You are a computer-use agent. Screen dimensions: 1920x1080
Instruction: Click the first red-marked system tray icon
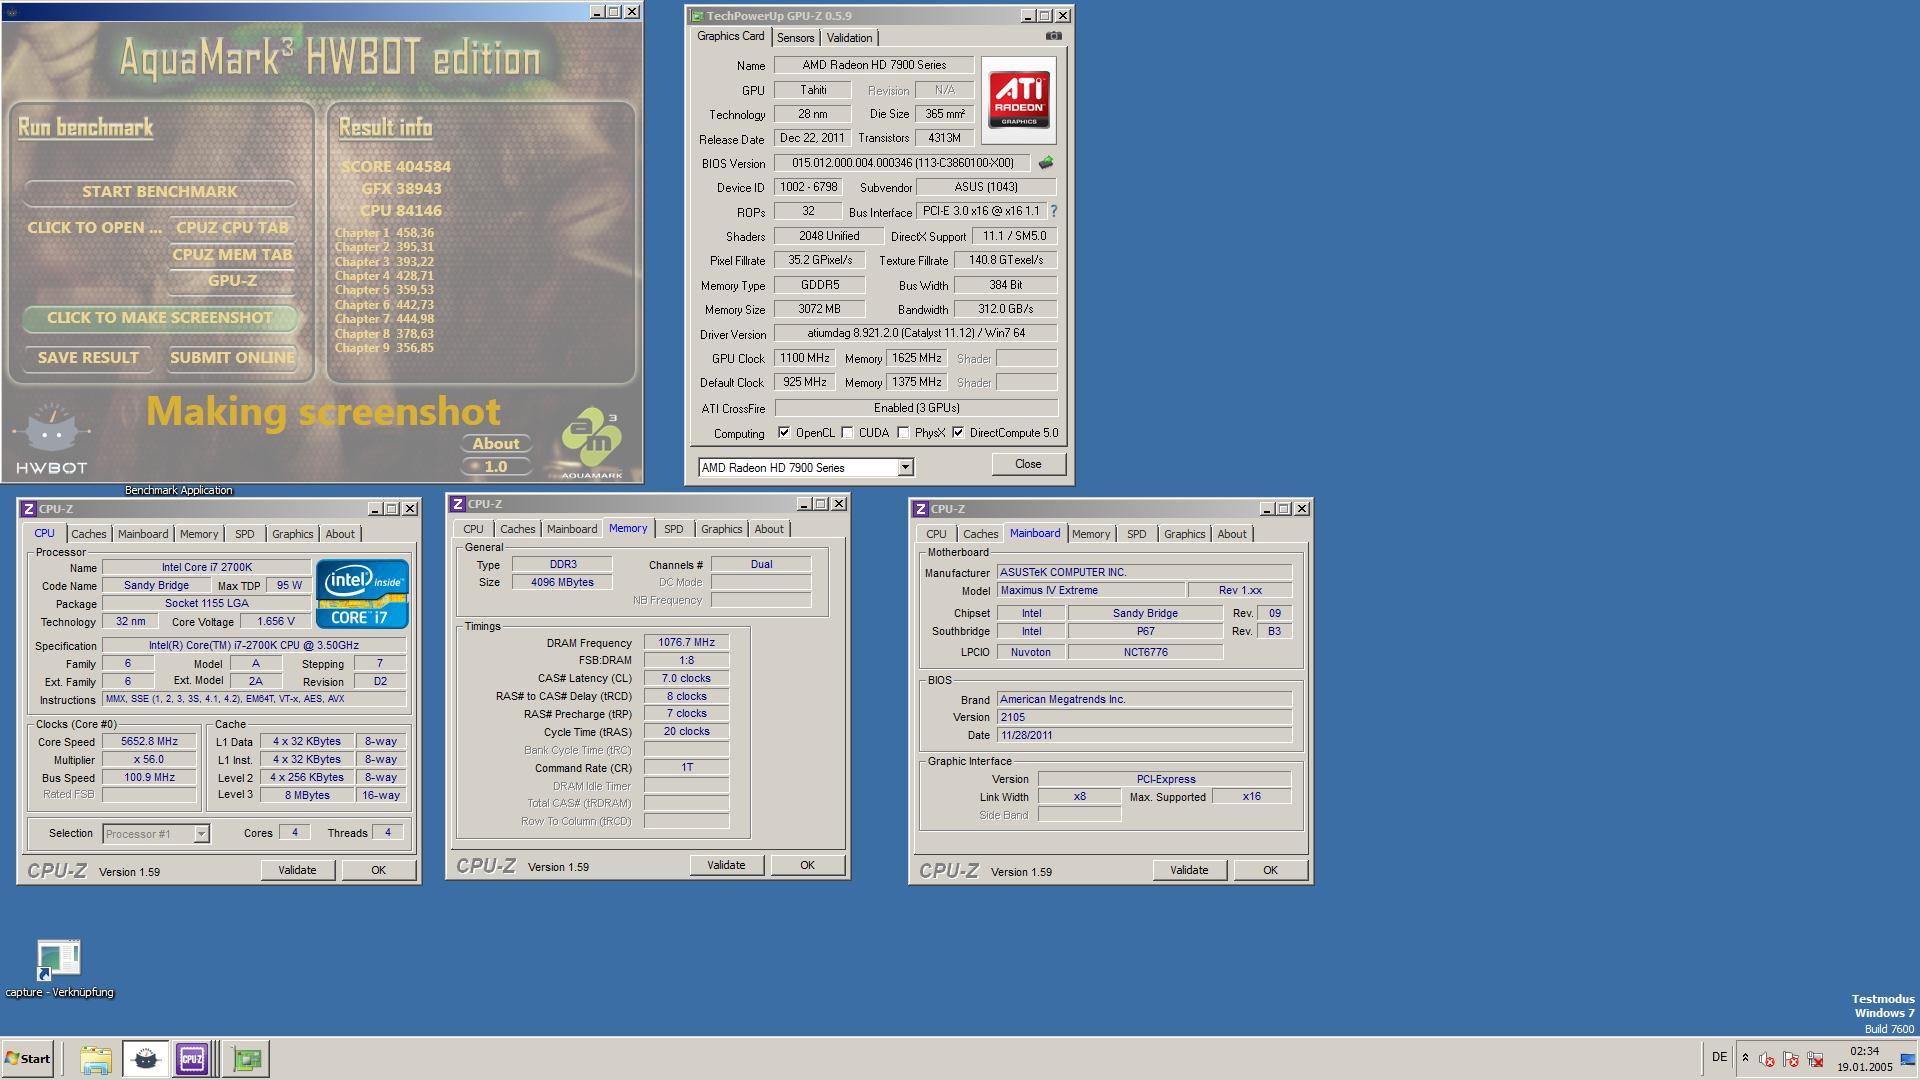(1767, 1059)
